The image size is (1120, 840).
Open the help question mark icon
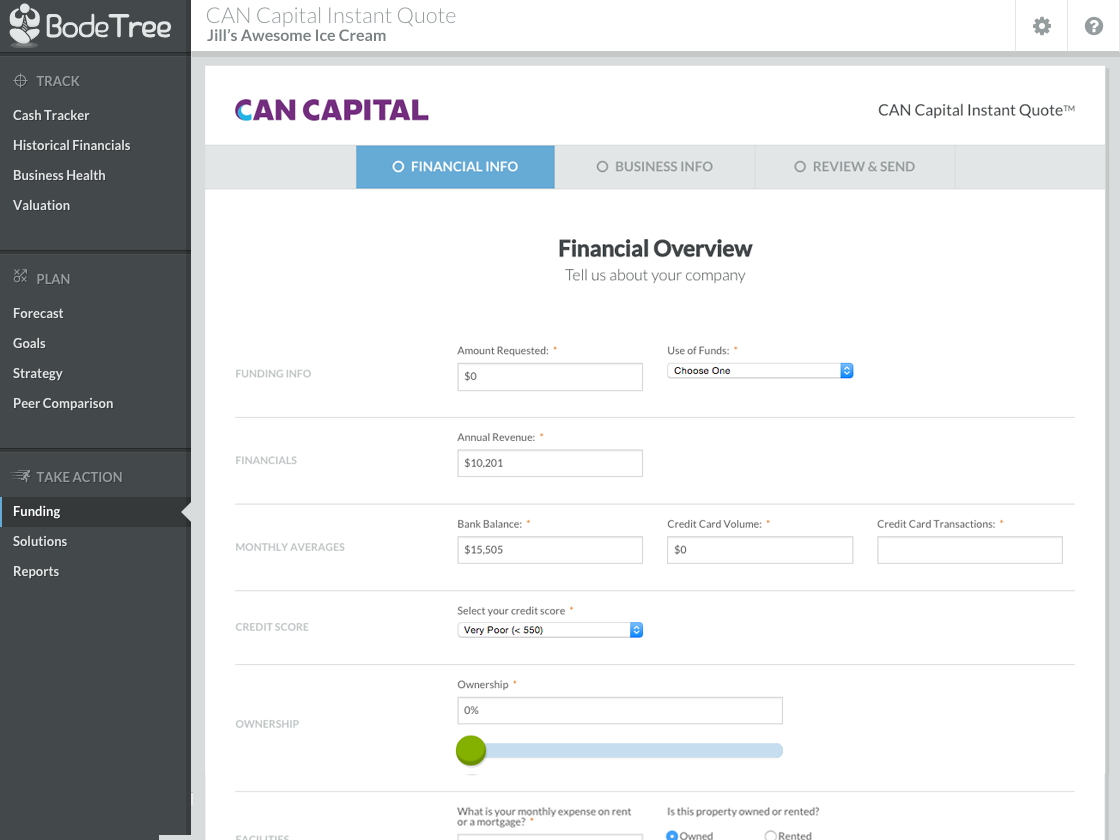click(1094, 26)
